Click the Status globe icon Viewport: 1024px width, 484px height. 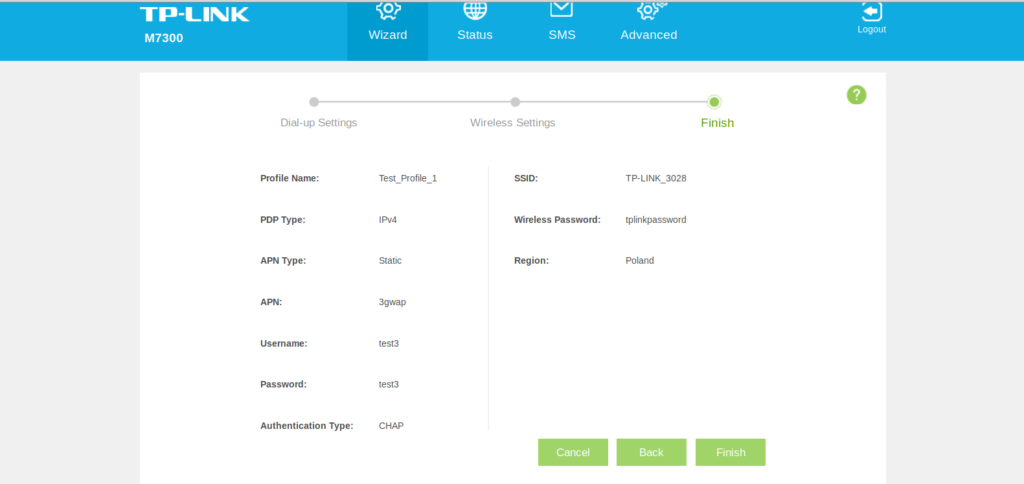point(475,9)
